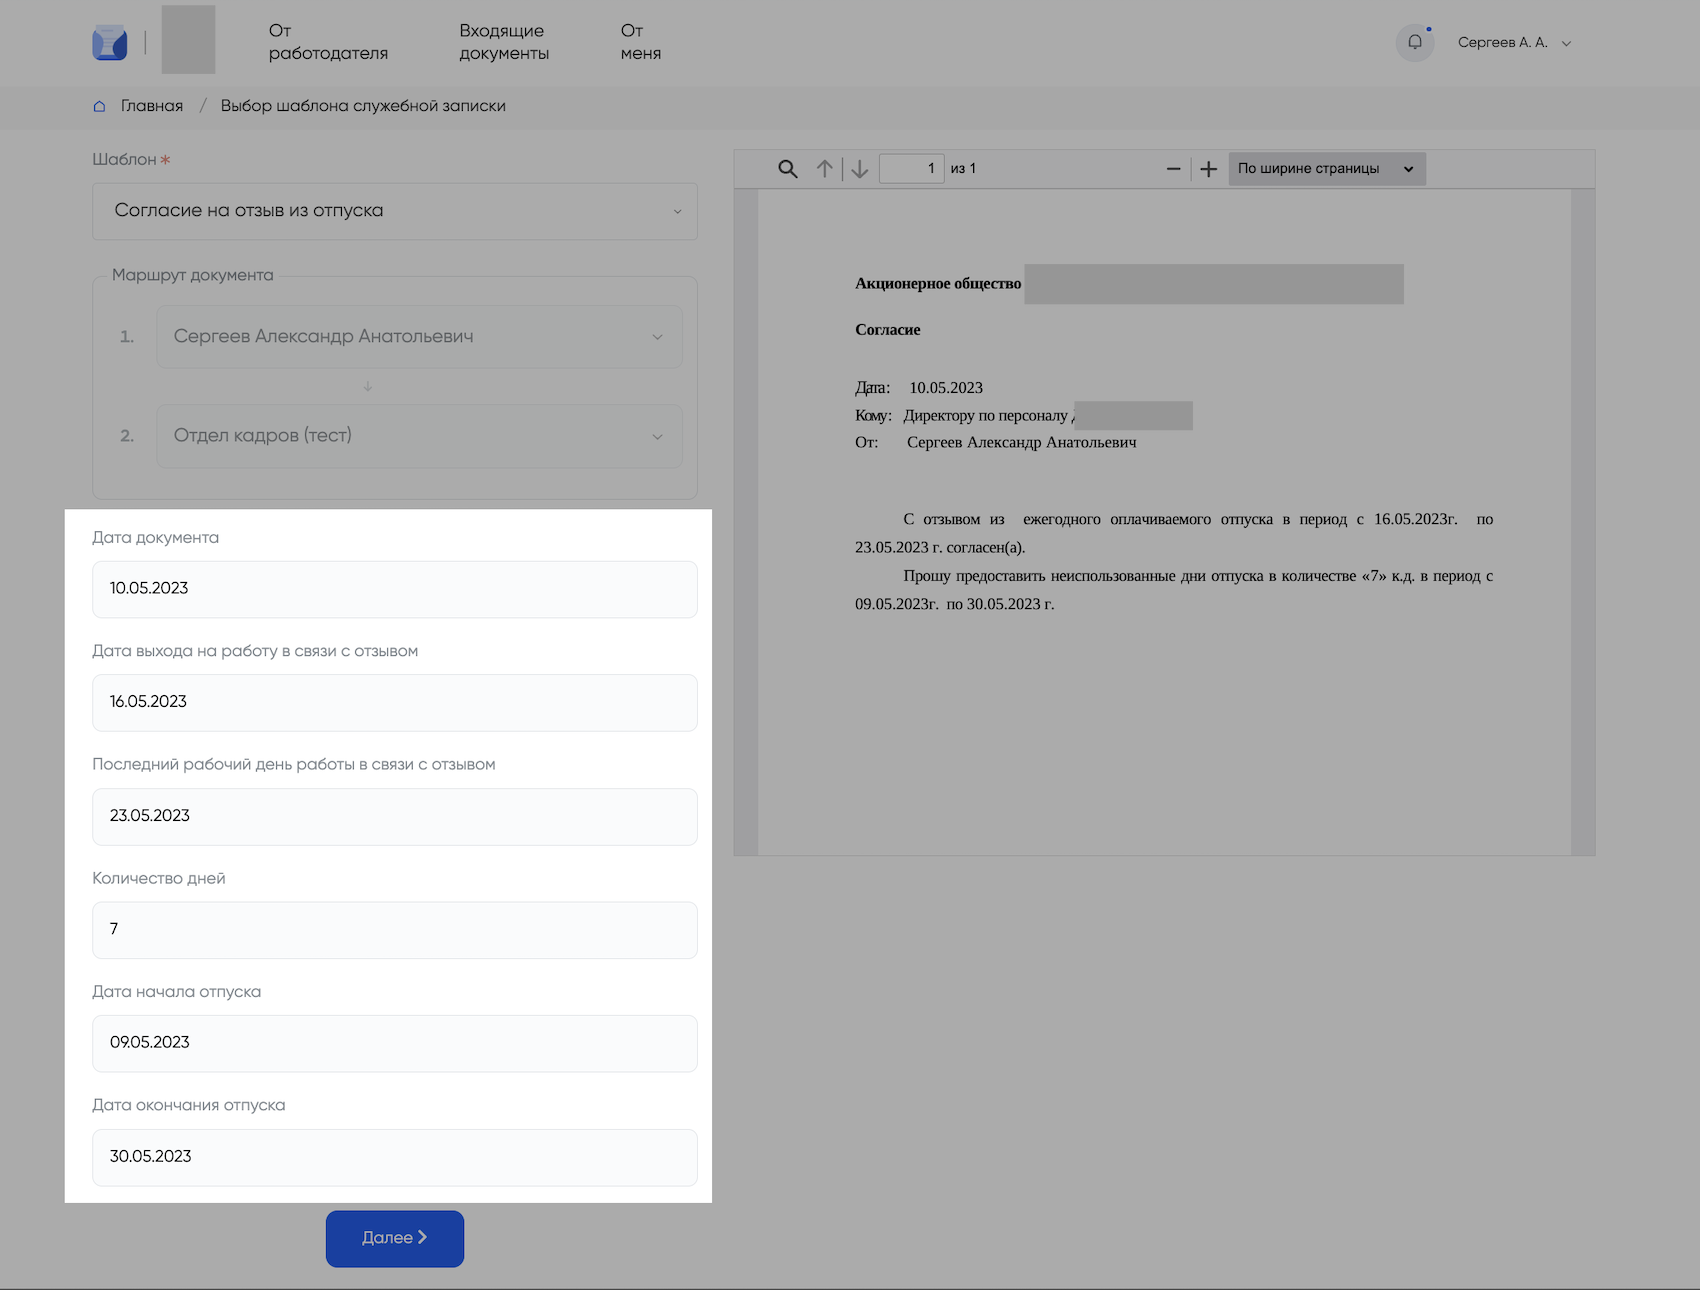1700x1290 pixels.
Task: Click the app logo in header
Action: tap(110, 43)
